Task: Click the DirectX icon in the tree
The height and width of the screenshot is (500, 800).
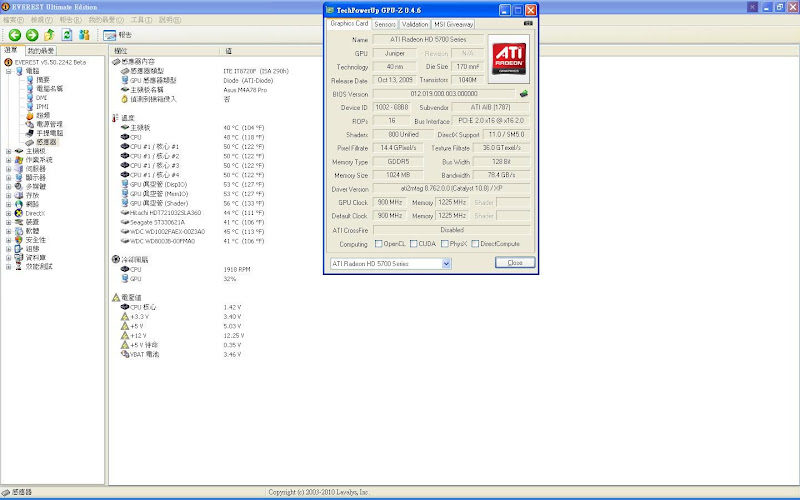Action: point(19,213)
